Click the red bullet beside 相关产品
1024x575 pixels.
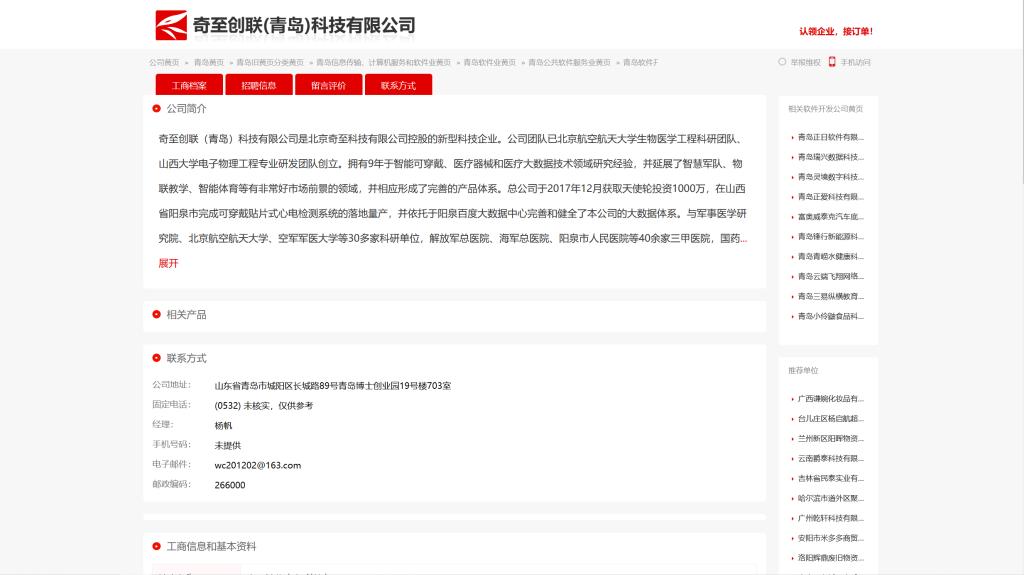[157, 315]
